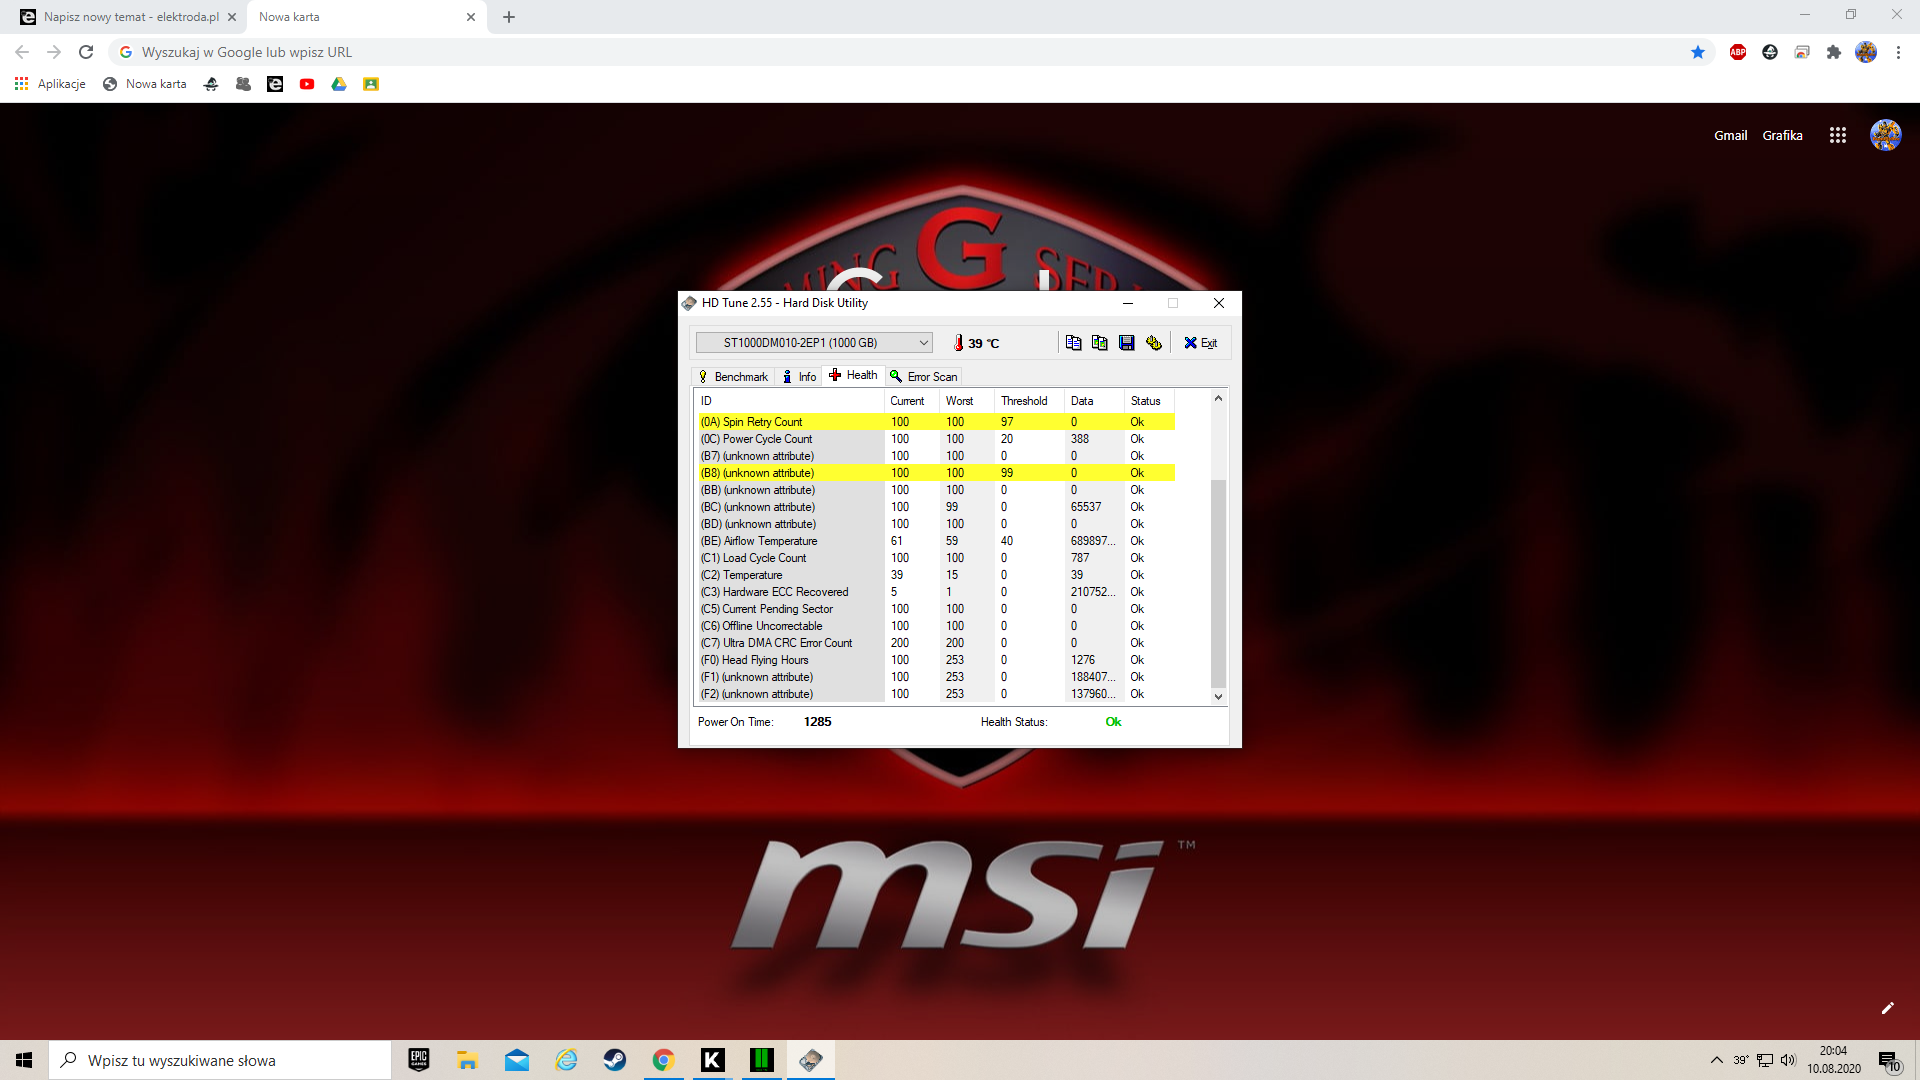The width and height of the screenshot is (1920, 1080).
Task: Click the customize page pencil icon
Action: coord(1888,1008)
